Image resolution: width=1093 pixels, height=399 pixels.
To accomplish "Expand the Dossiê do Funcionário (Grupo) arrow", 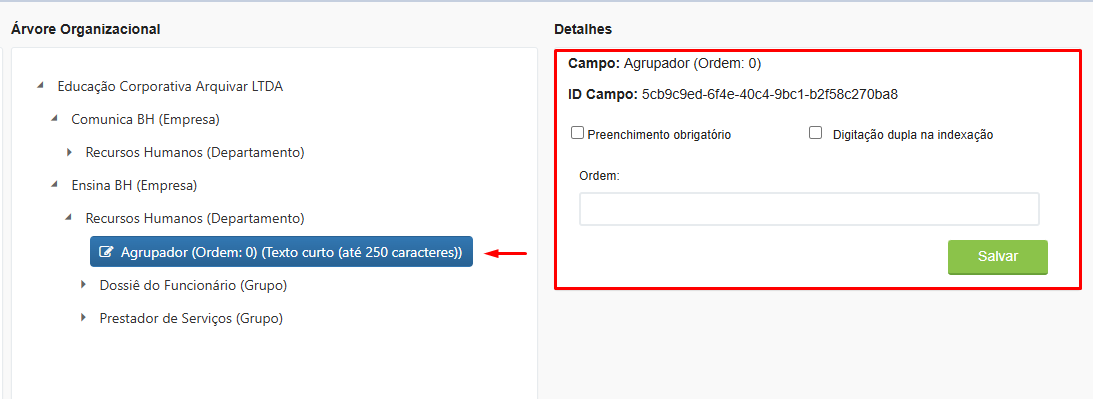I will (83, 285).
